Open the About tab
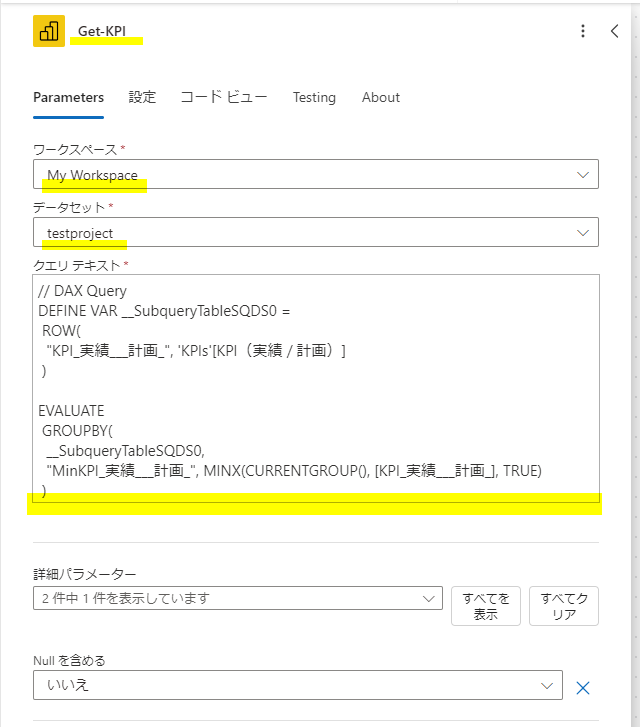This screenshot has height=727, width=640. pyautogui.click(x=381, y=97)
